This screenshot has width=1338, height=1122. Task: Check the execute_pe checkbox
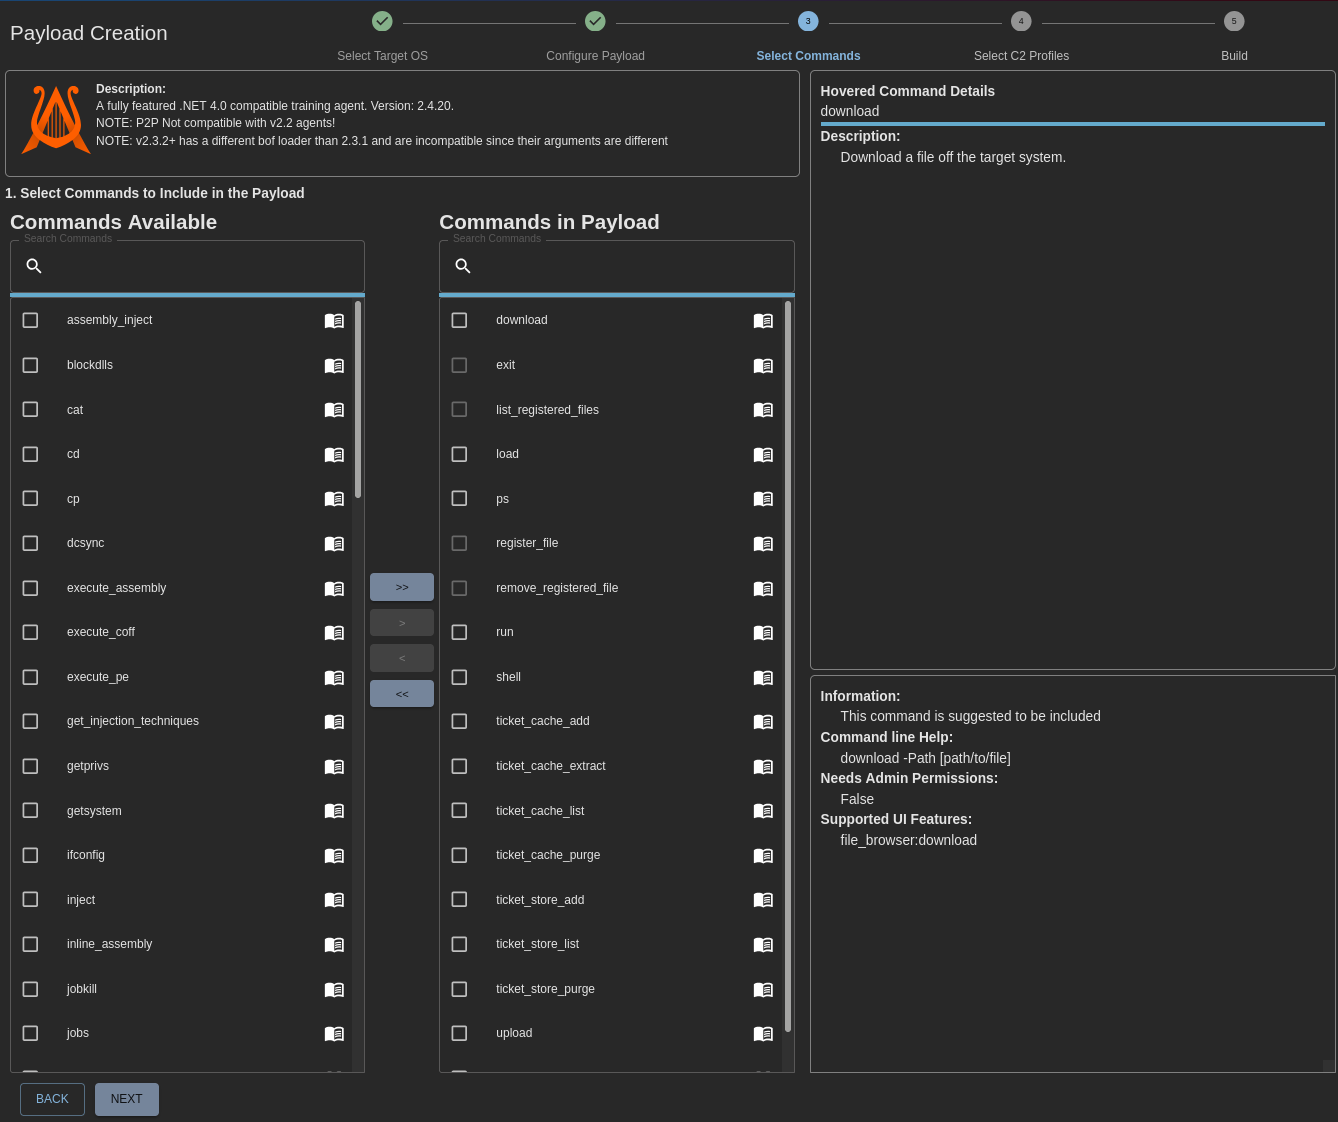[x=30, y=677]
